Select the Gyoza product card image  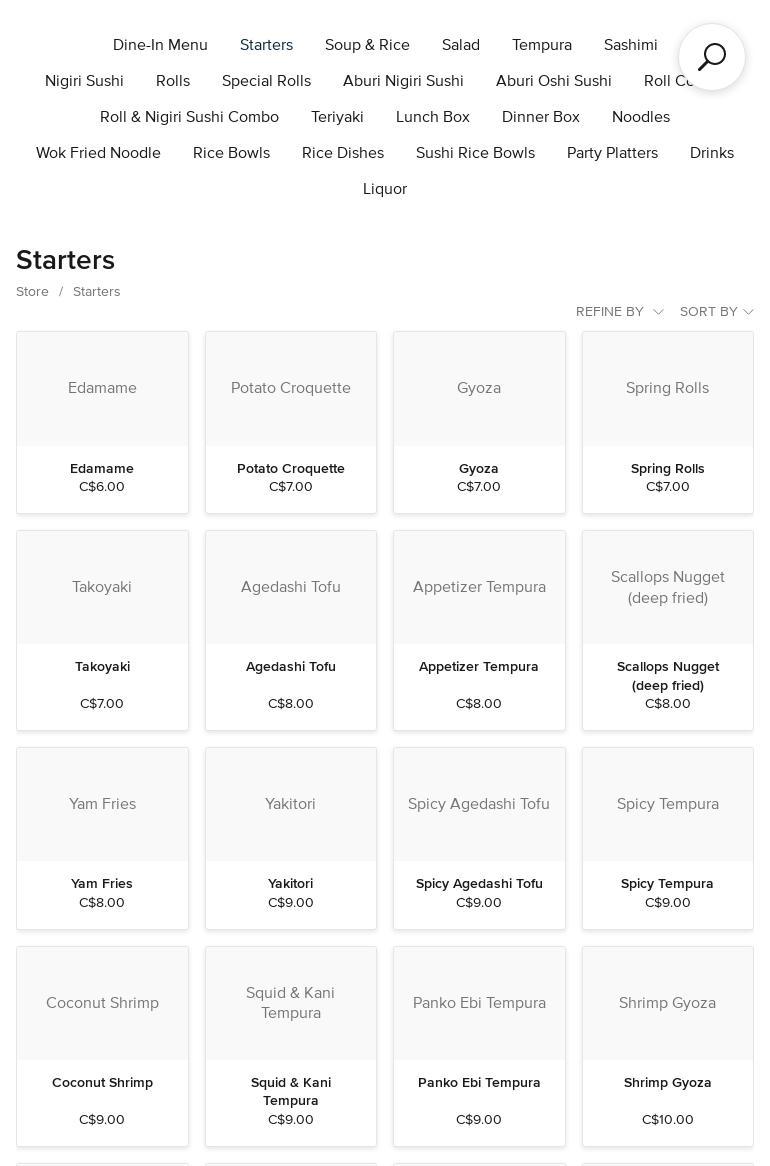[x=479, y=389]
